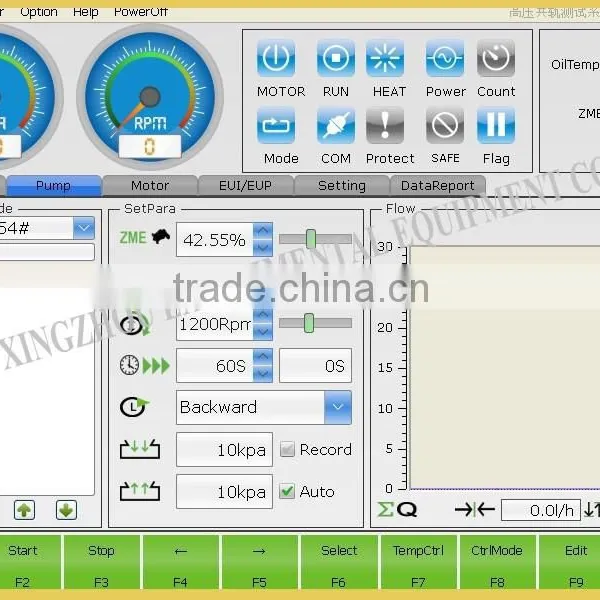Click the 42.55% ZME input field
This screenshot has height=600, width=600.
[x=215, y=240]
